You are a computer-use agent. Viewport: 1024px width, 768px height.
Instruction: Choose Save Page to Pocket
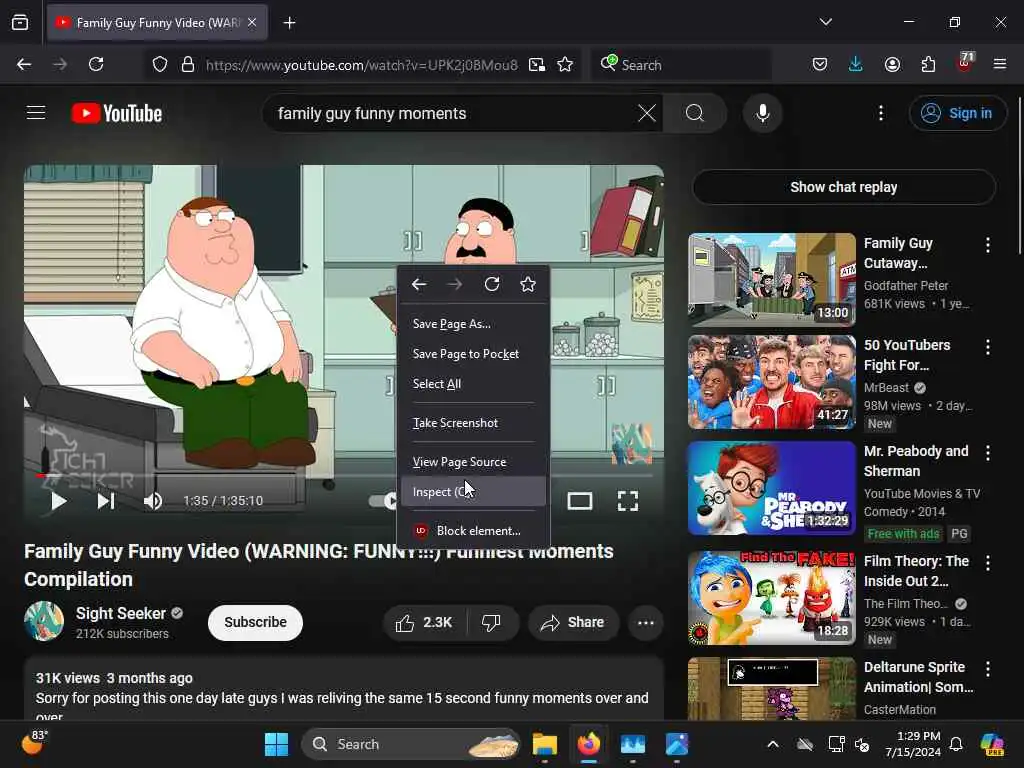[473, 354]
